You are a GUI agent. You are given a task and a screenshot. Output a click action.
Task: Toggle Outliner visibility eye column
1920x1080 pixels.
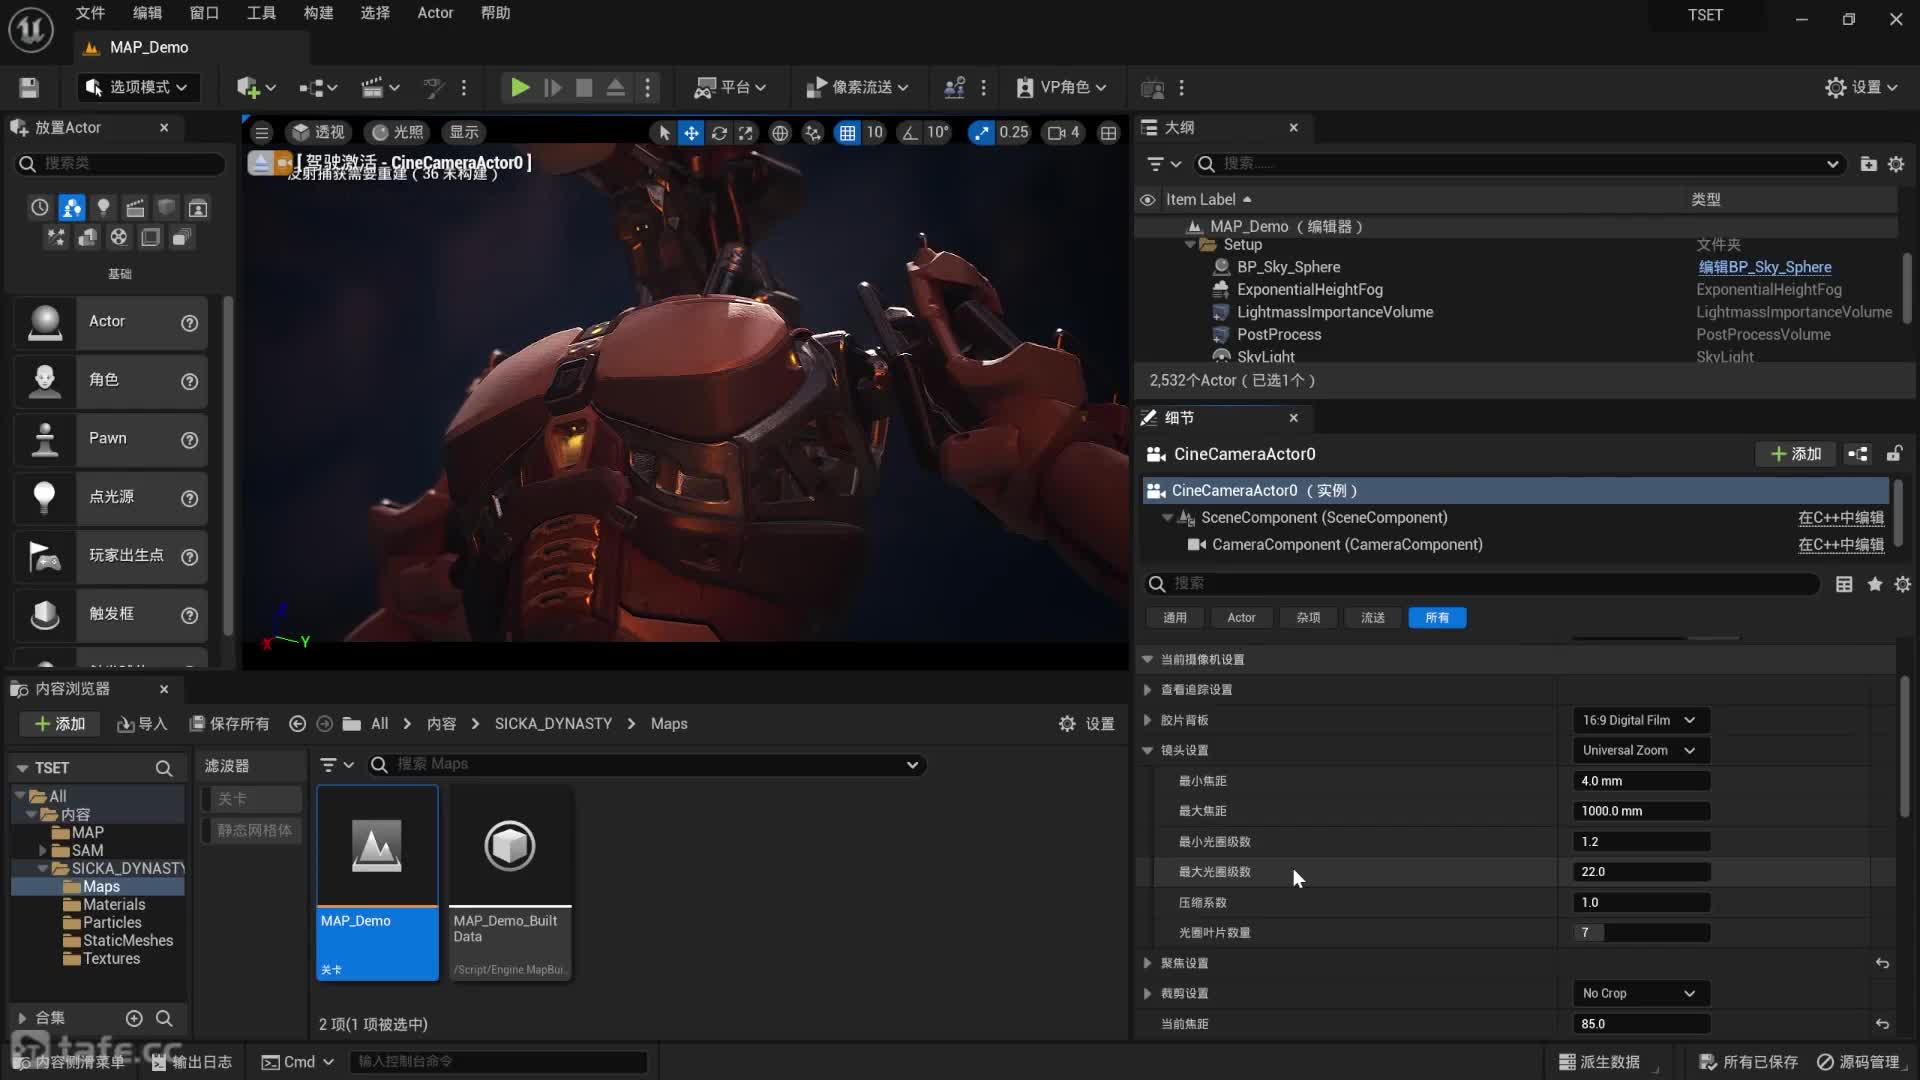pos(1147,200)
